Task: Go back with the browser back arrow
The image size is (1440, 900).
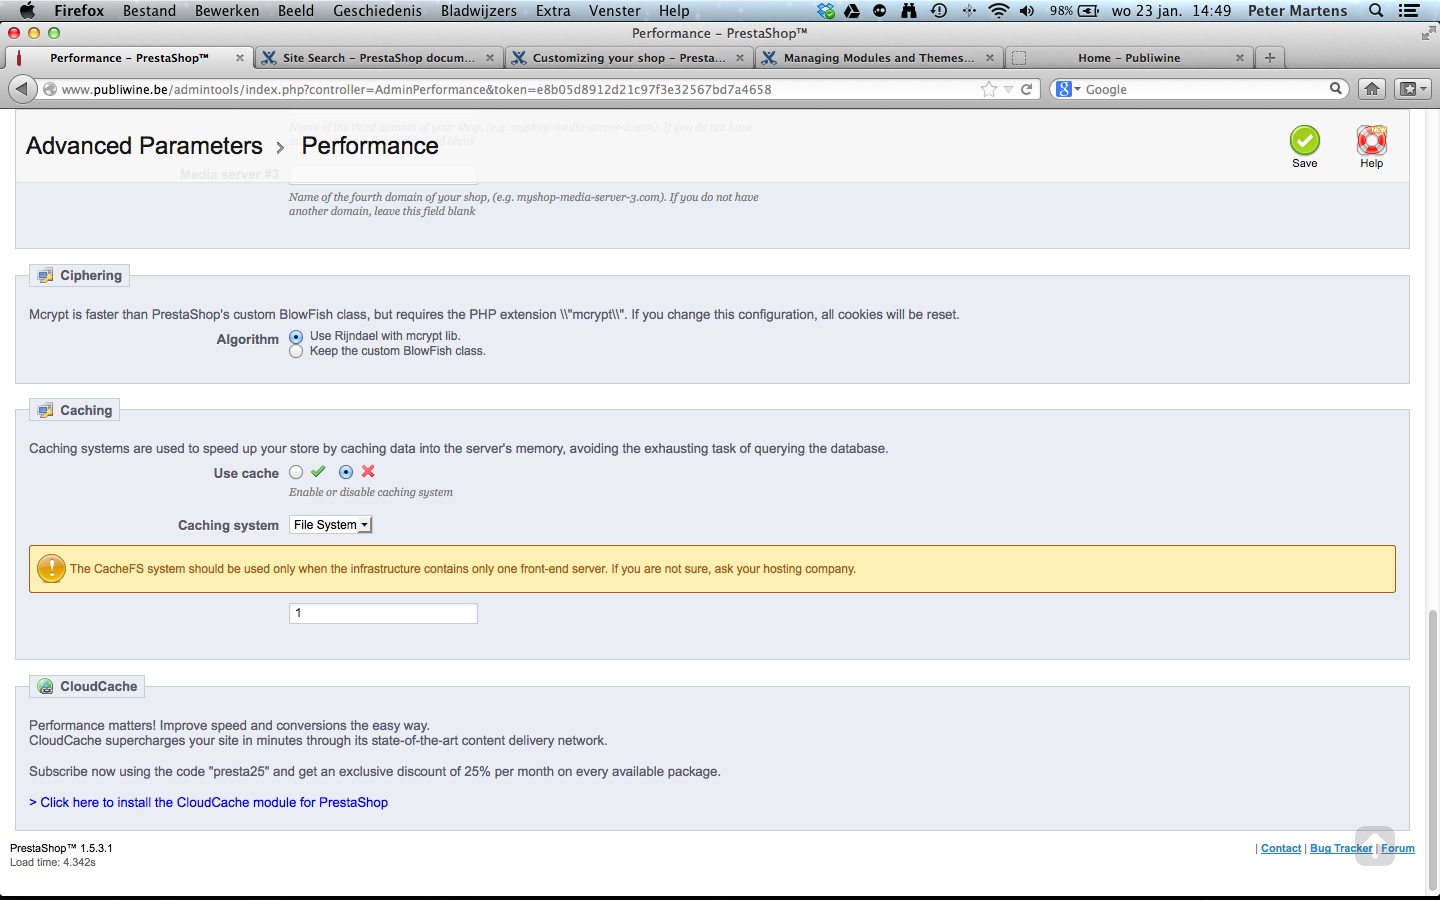Action: pos(22,89)
